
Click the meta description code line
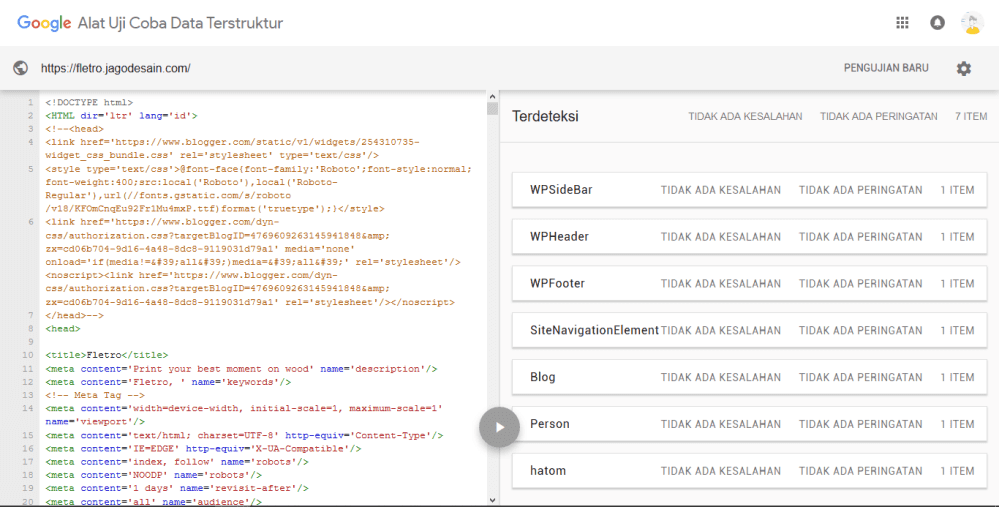[x=241, y=369]
